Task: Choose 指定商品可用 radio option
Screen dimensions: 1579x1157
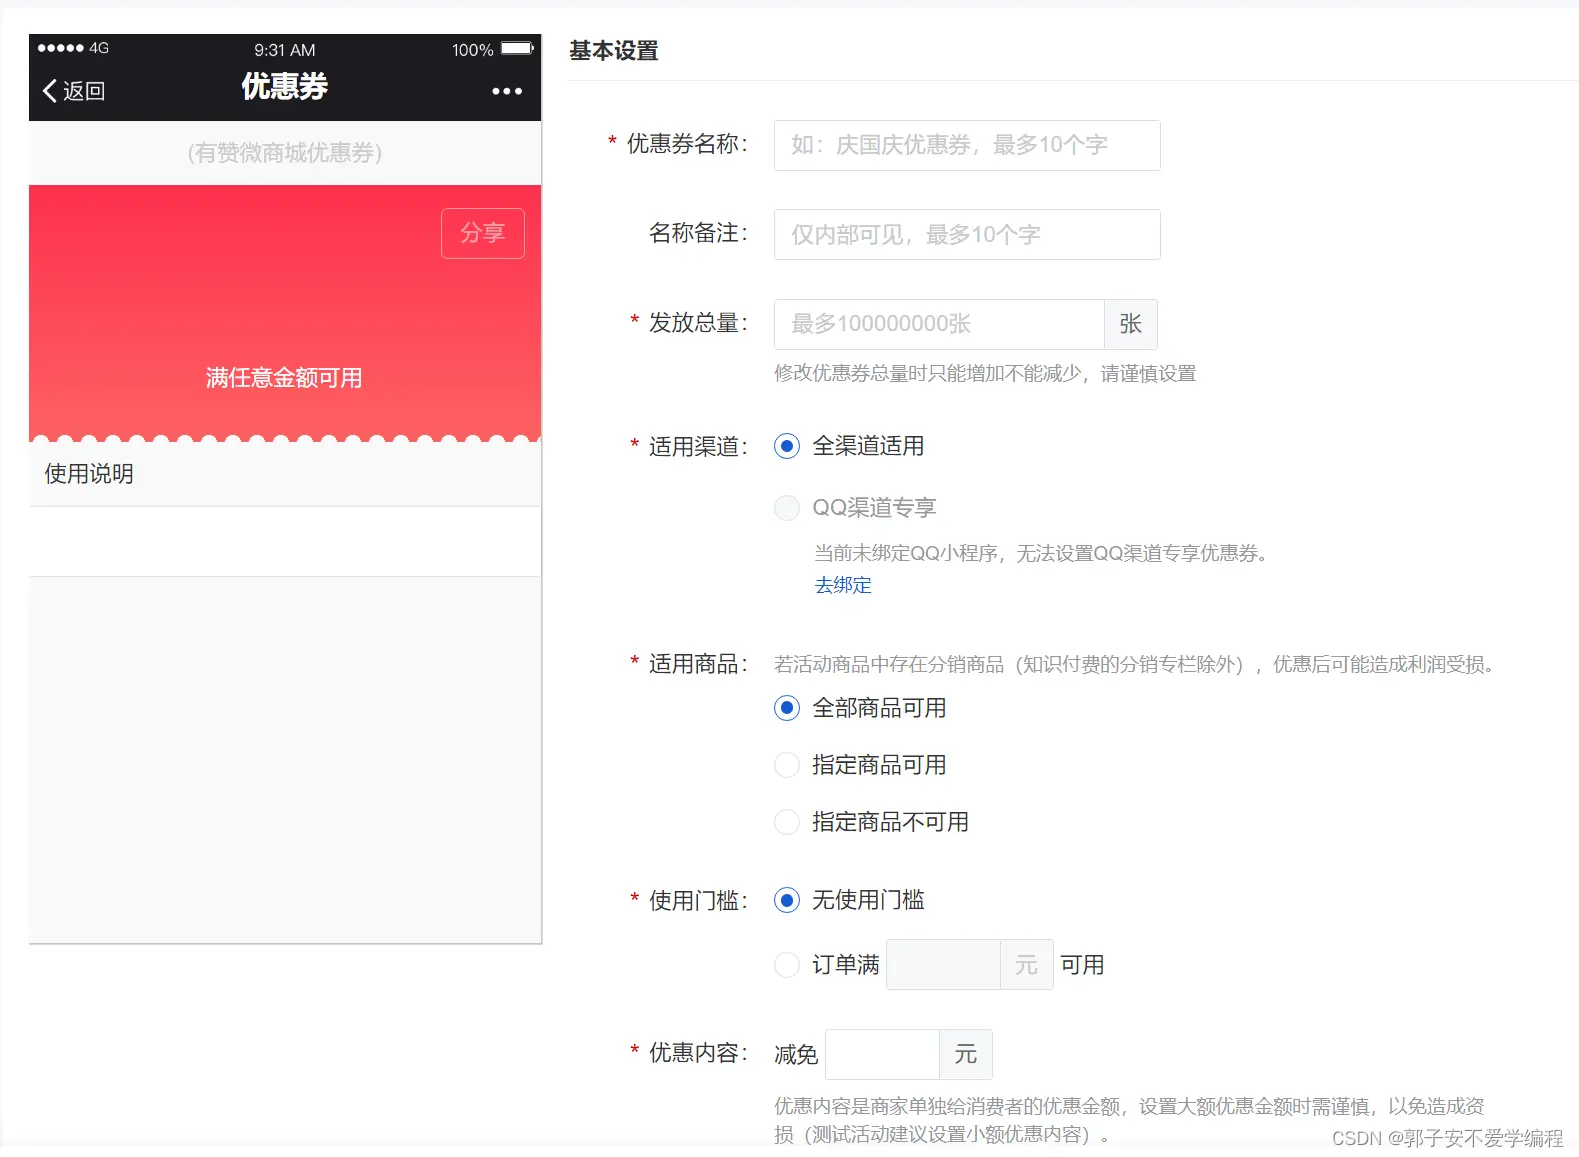Action: tap(787, 765)
